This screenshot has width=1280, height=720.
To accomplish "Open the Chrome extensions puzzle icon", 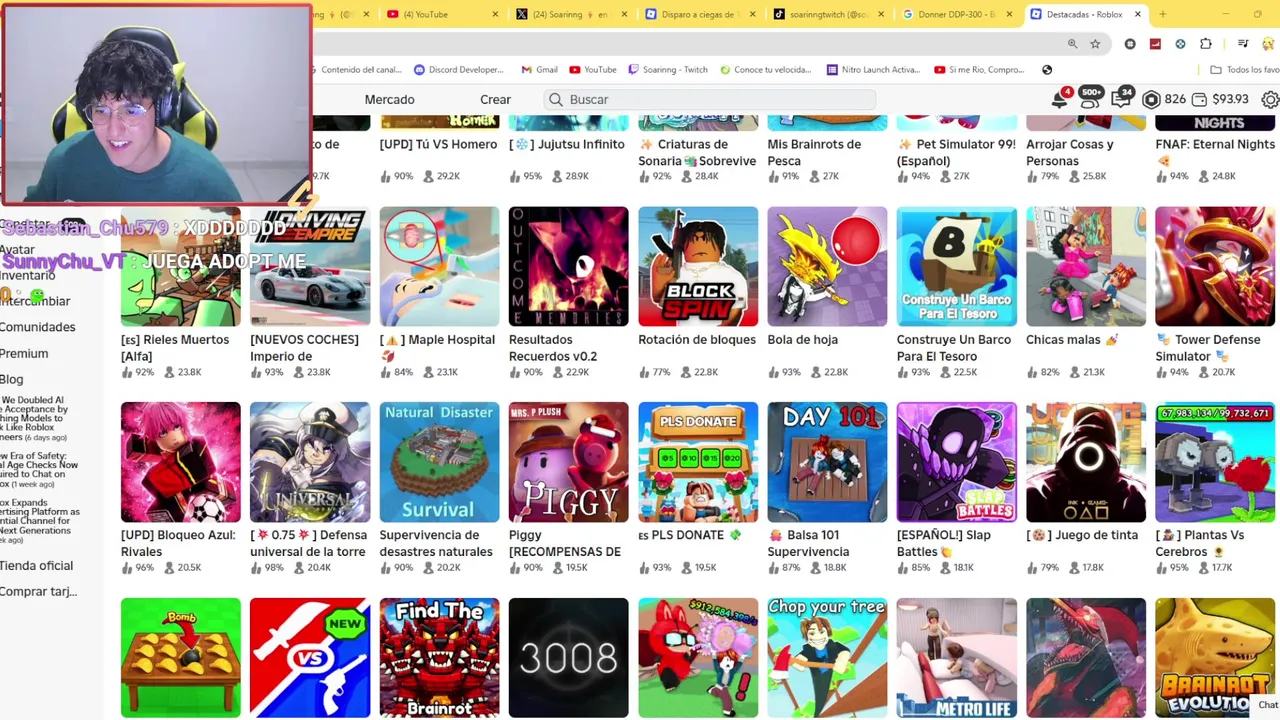I will [x=1205, y=44].
